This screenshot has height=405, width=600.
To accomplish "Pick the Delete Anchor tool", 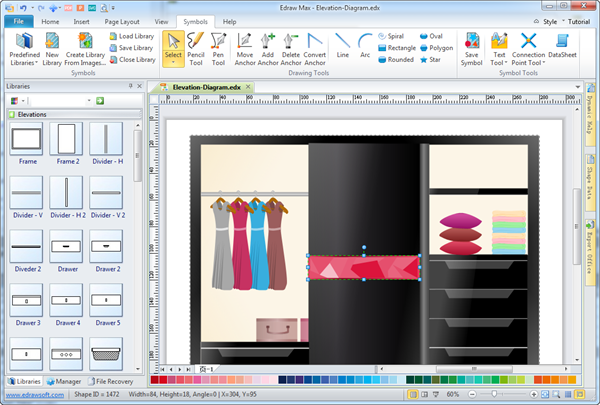I will [290, 47].
